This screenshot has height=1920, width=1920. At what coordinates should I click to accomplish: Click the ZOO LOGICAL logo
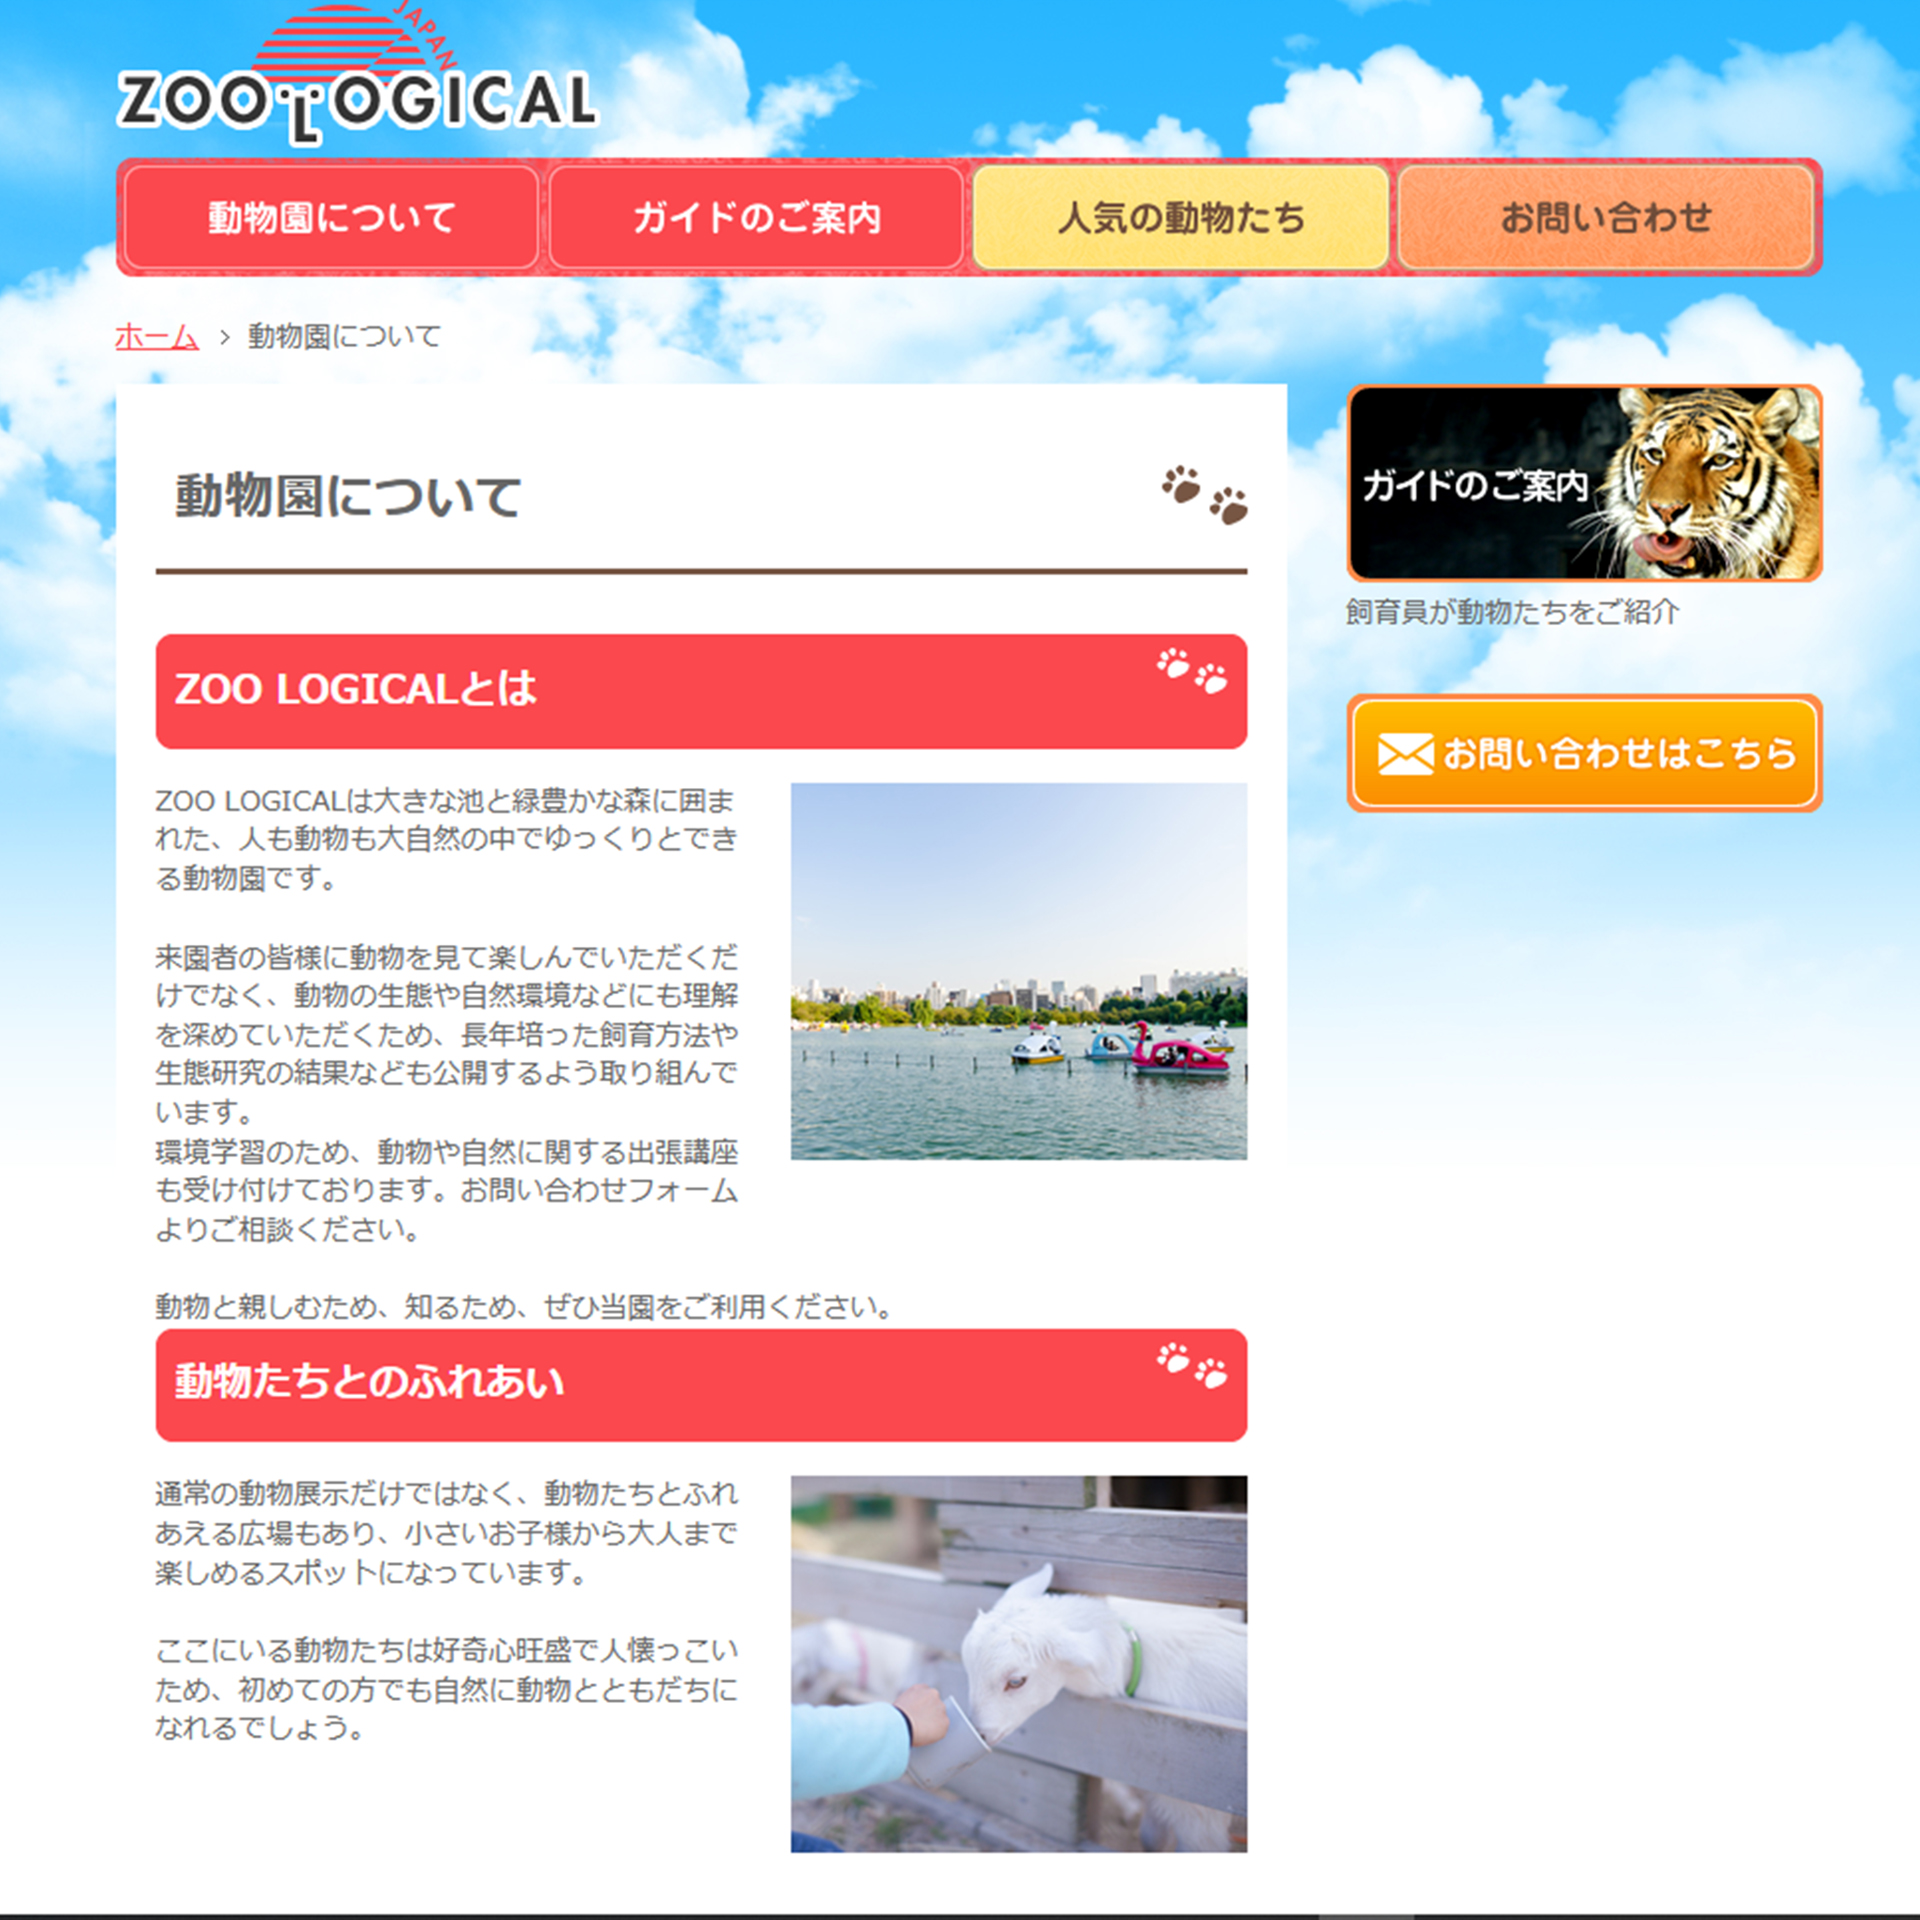(357, 75)
